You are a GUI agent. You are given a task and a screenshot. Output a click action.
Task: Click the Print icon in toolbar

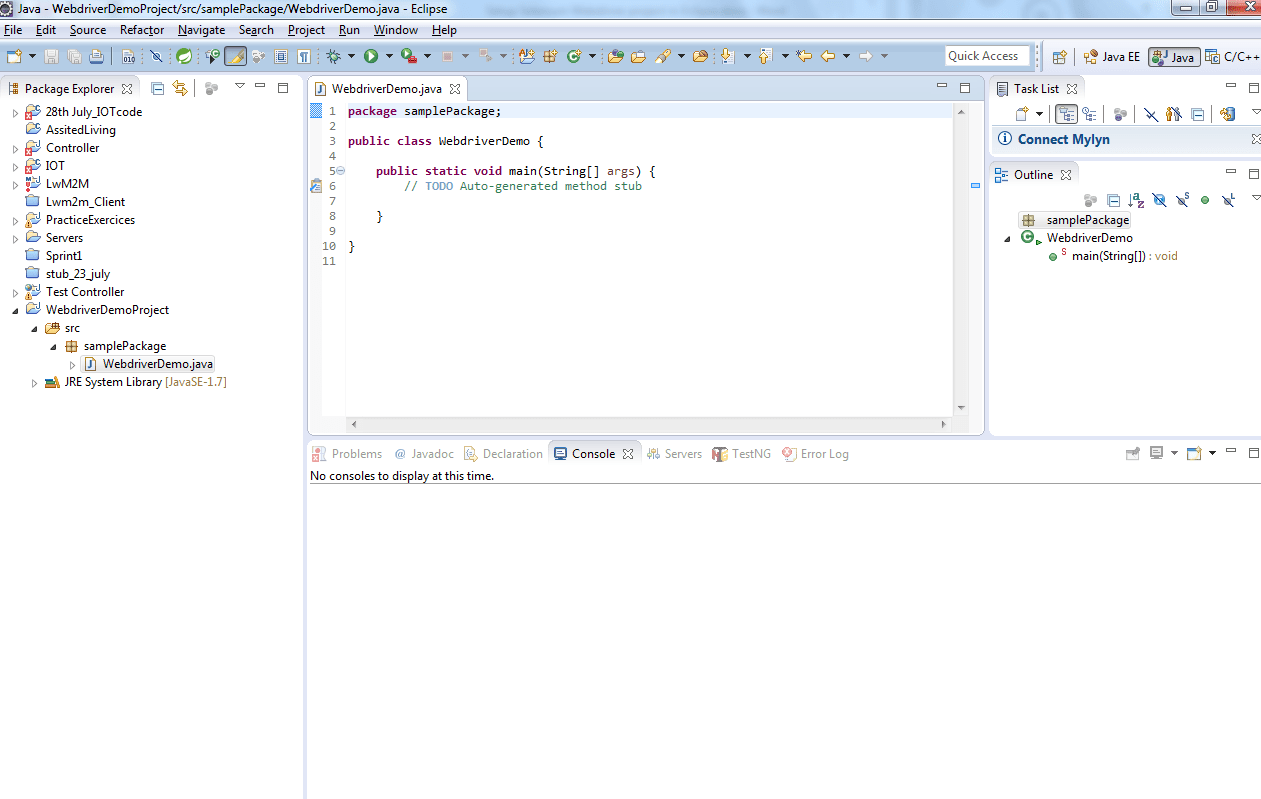point(97,57)
